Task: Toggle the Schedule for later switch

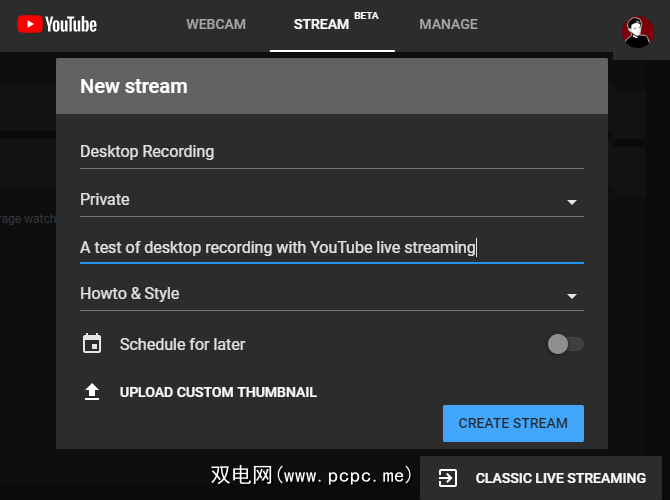Action: point(565,344)
